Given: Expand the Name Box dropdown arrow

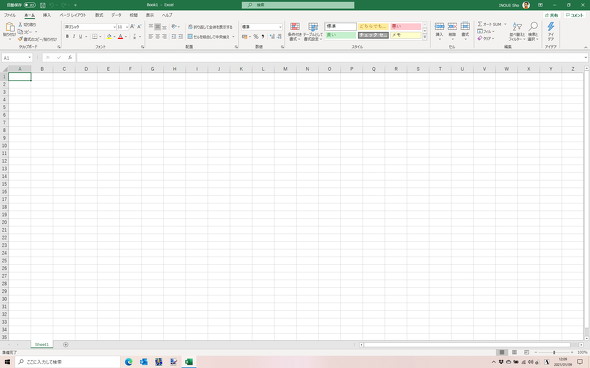Looking at the screenshot, I should pyautogui.click(x=29, y=58).
